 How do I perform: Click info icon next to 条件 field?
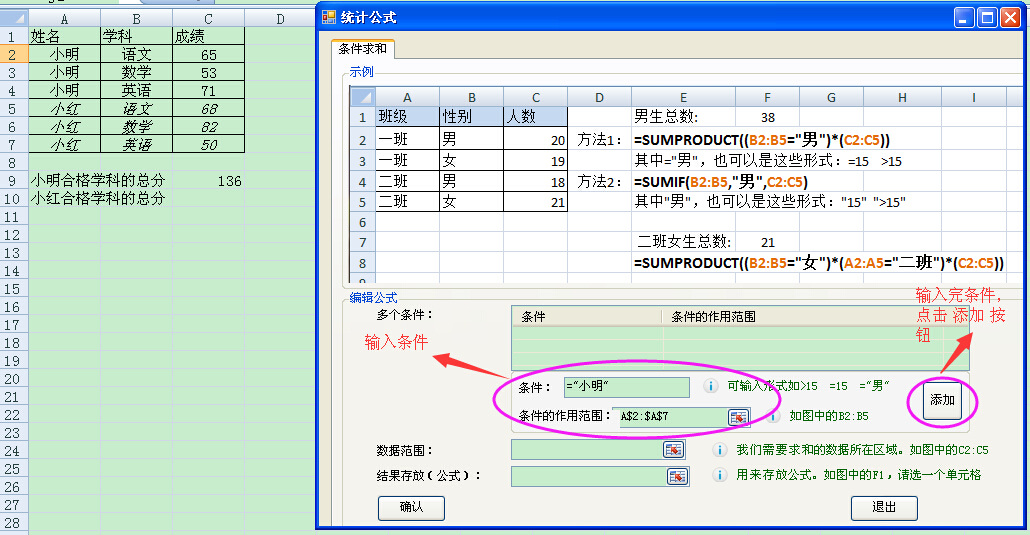pyautogui.click(x=710, y=386)
